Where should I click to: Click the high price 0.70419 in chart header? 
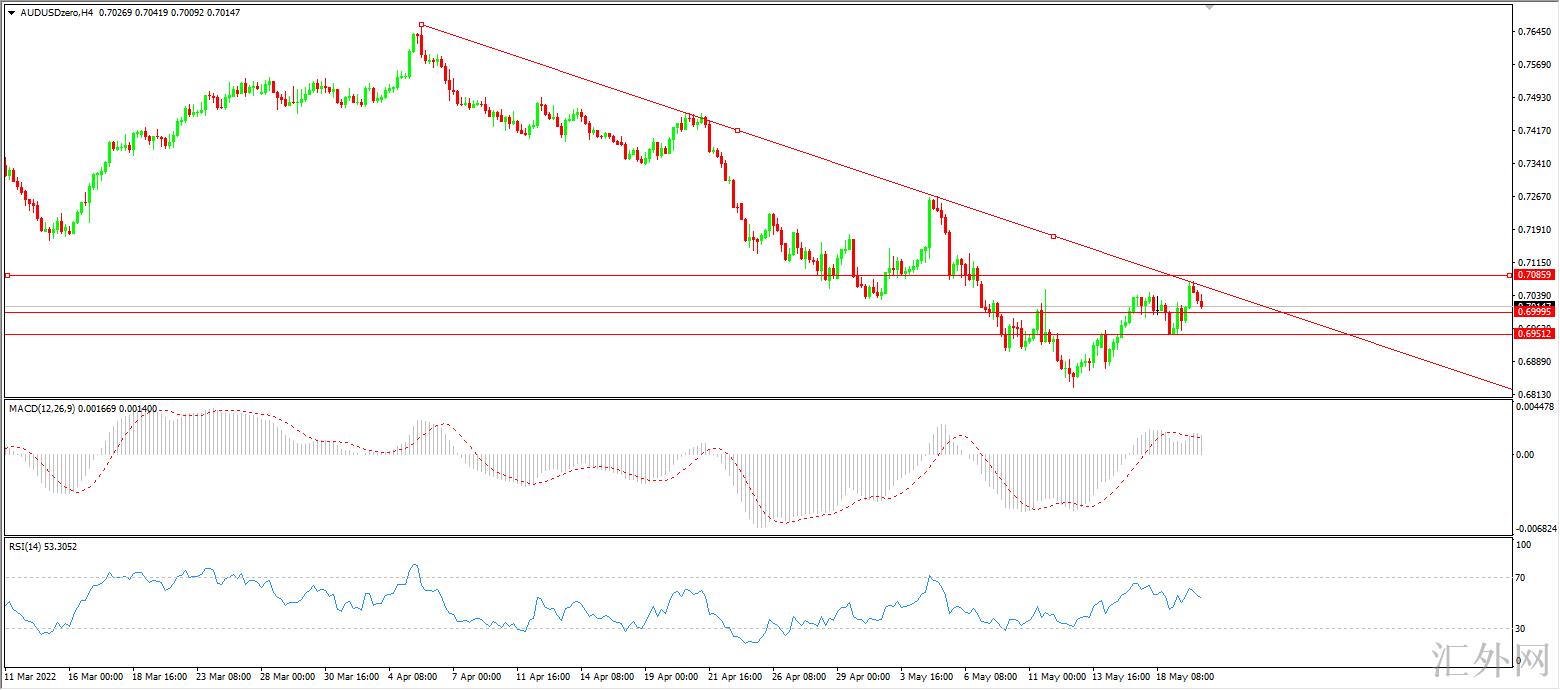(152, 13)
